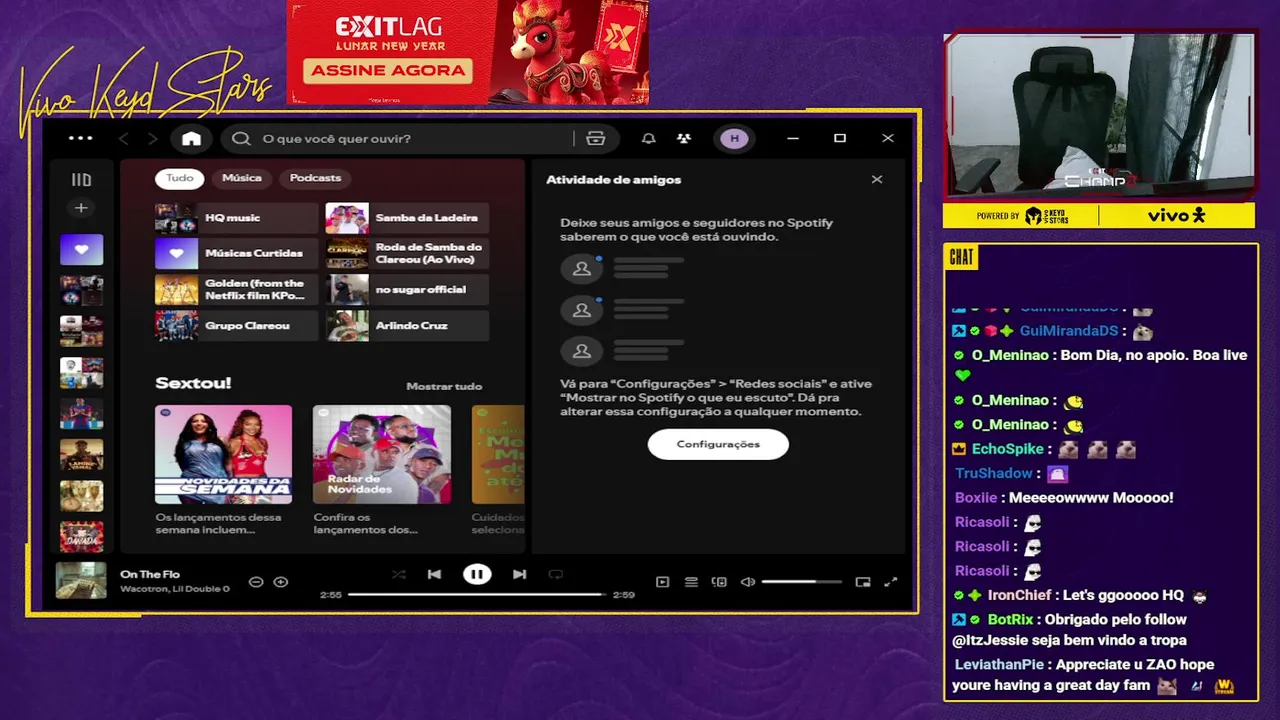Click IronChief chat message
The image size is (1280, 720).
1081,595
